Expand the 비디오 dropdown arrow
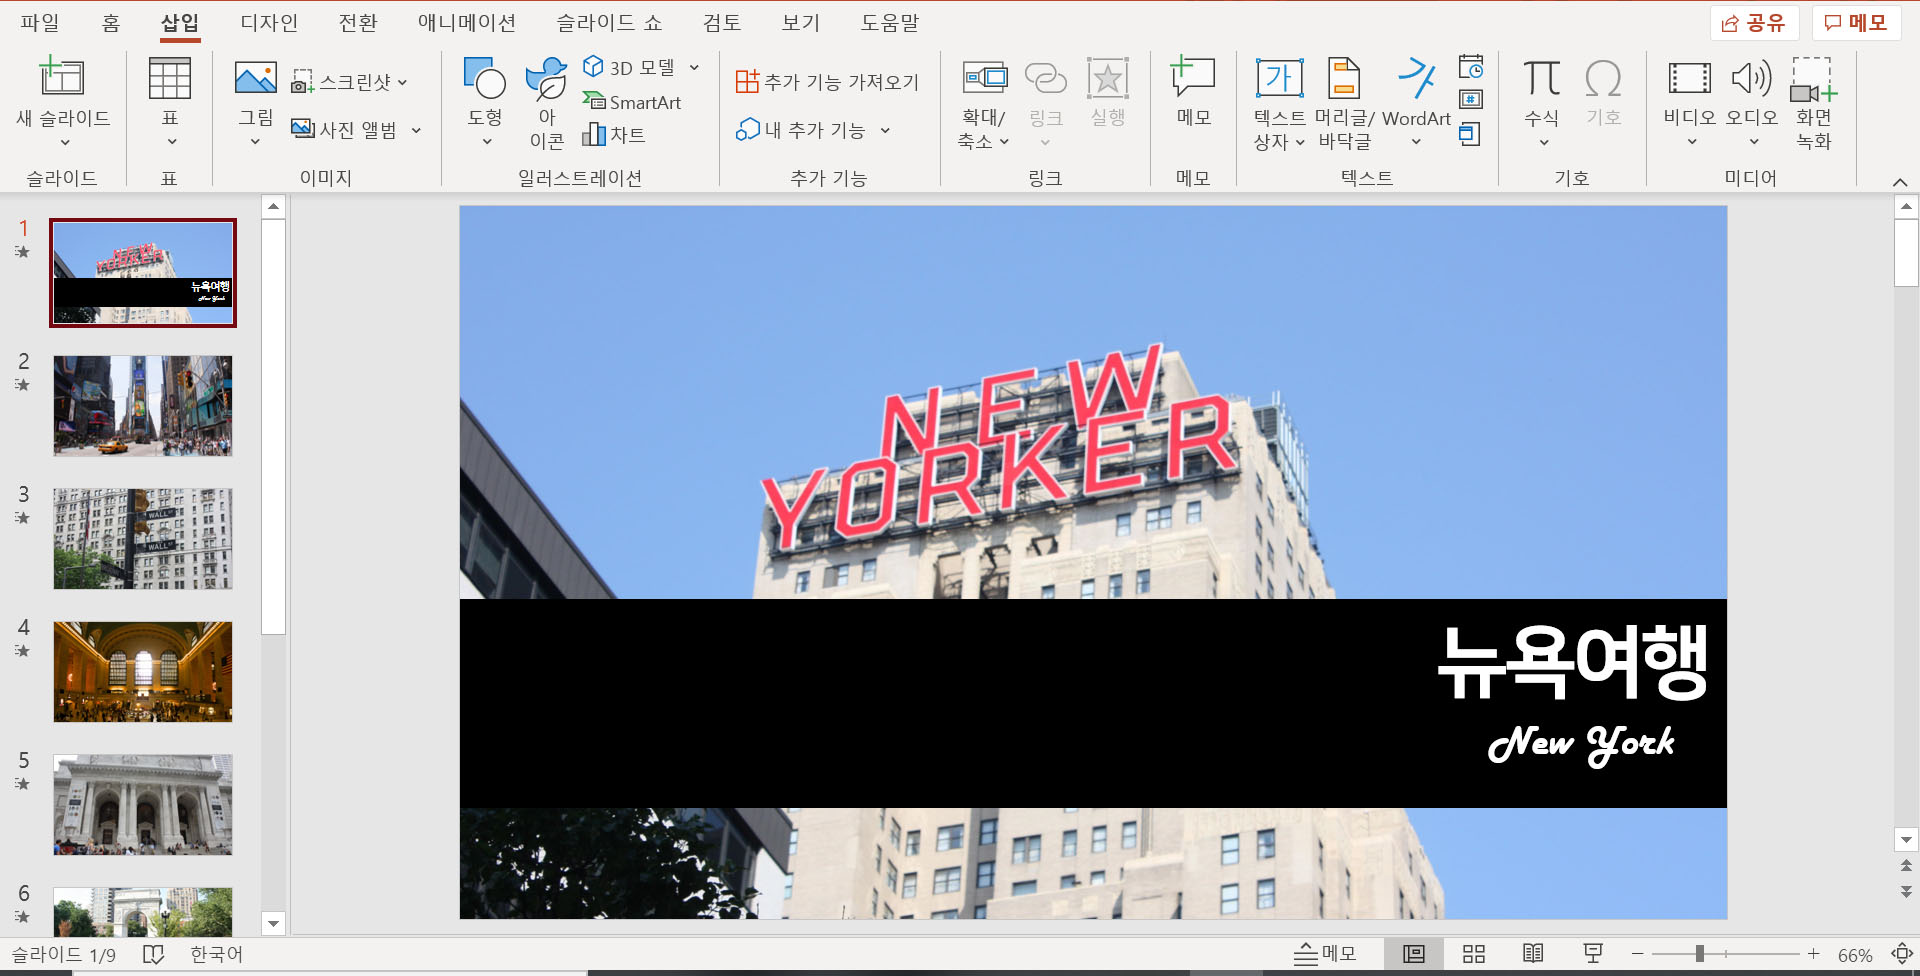1920x976 pixels. [x=1691, y=142]
